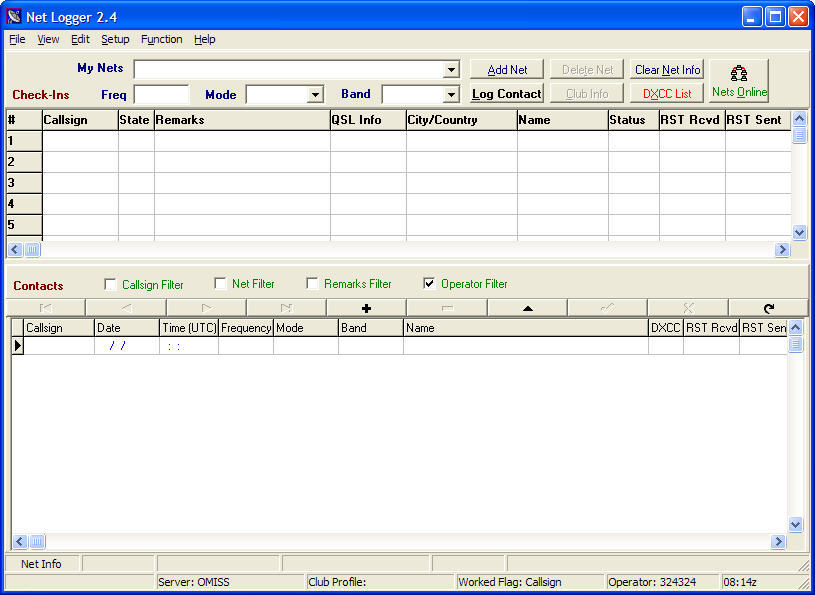Click the Remarks column header

pos(242,120)
